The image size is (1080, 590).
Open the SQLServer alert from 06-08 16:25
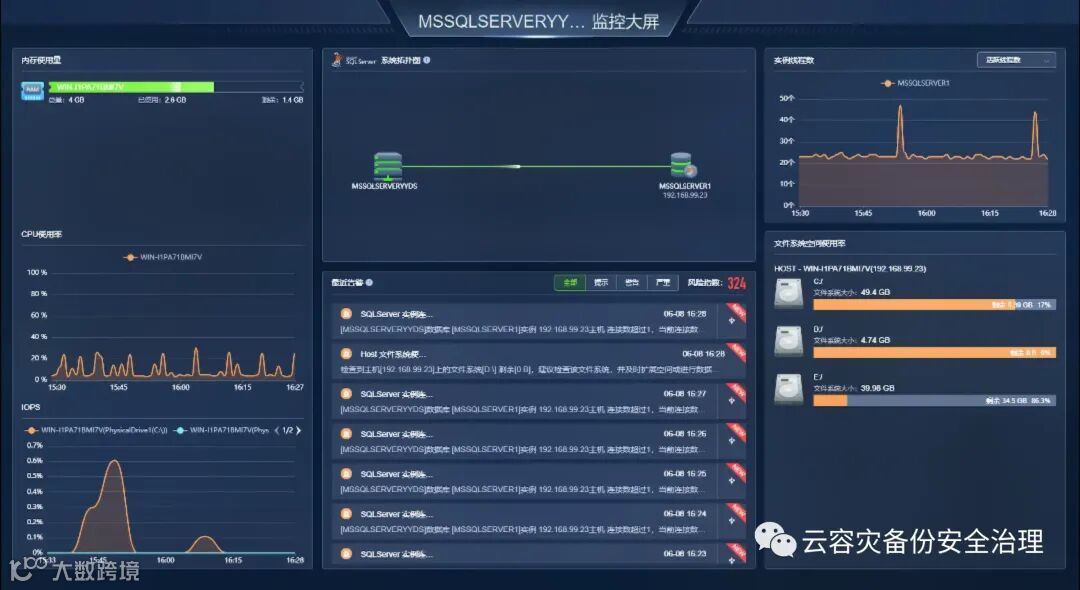click(x=538, y=481)
